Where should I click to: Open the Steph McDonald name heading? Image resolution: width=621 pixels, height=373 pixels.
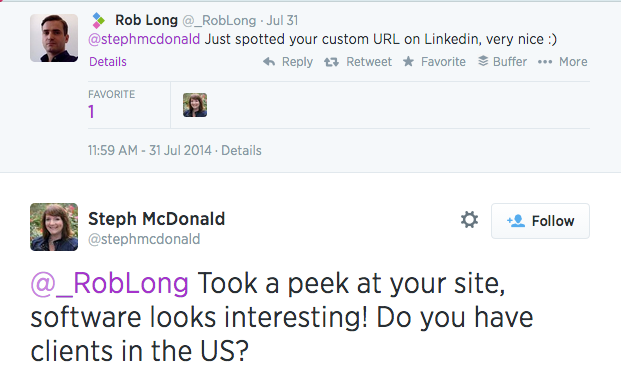tap(156, 219)
